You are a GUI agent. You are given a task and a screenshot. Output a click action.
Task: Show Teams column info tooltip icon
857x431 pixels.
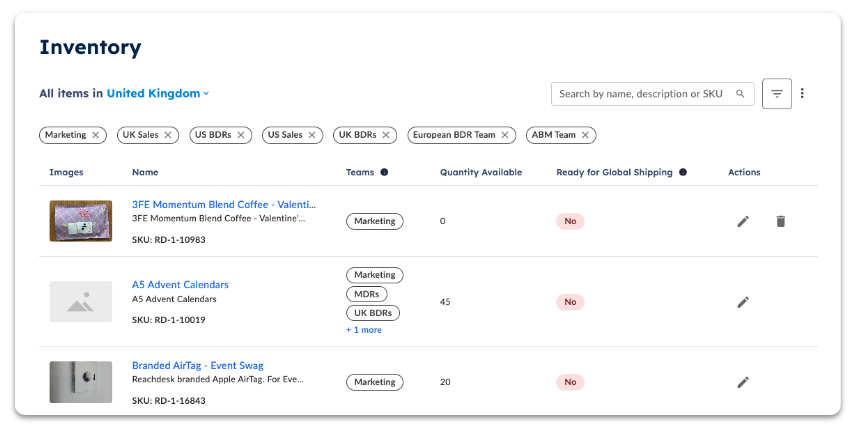[x=384, y=172]
